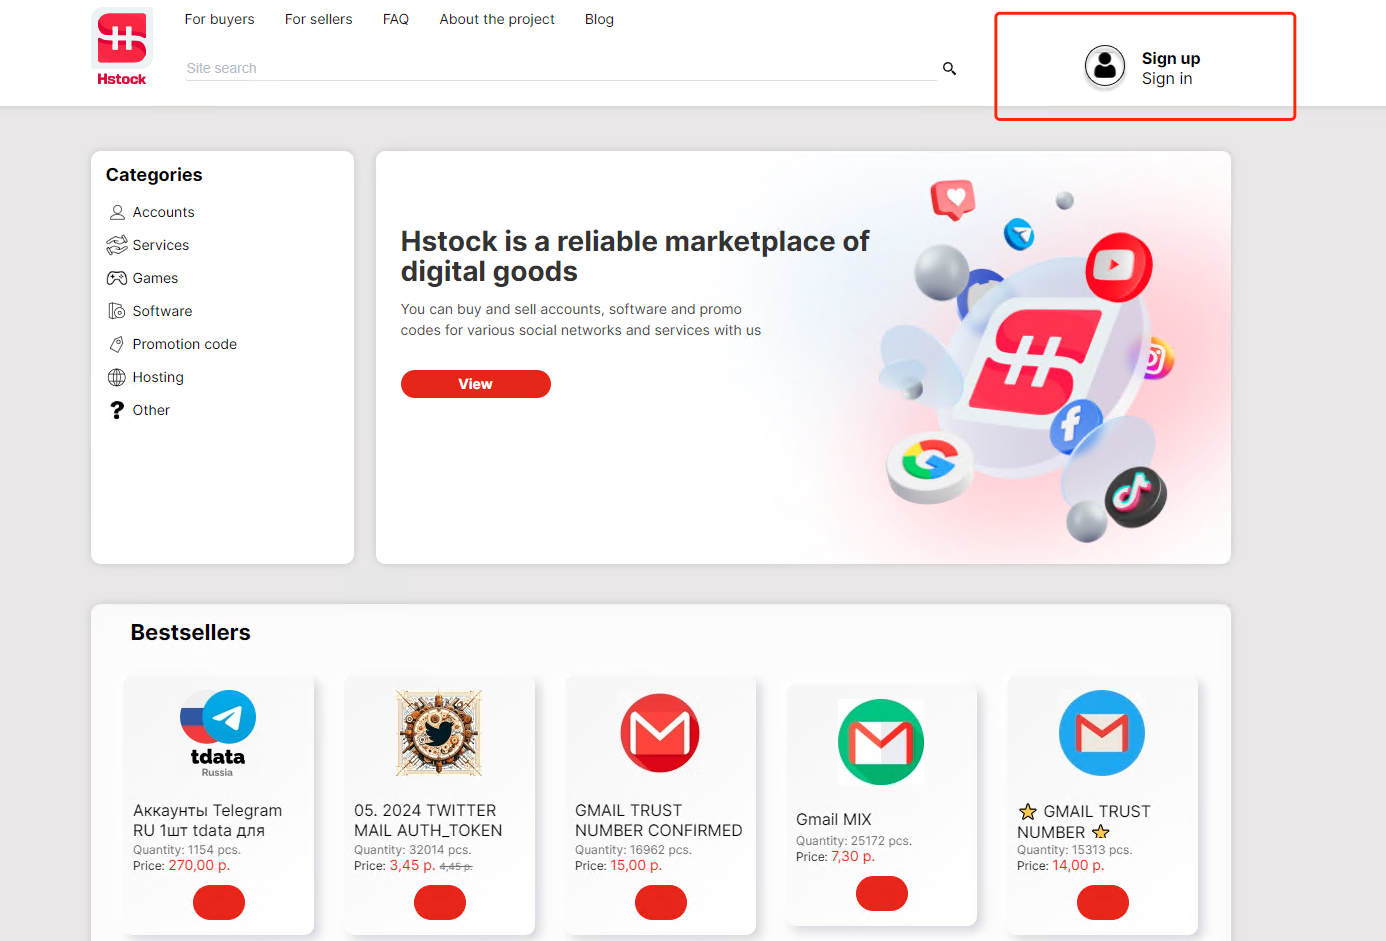Click the price 14,00 p.
This screenshot has width=1386, height=941.
1078,865
